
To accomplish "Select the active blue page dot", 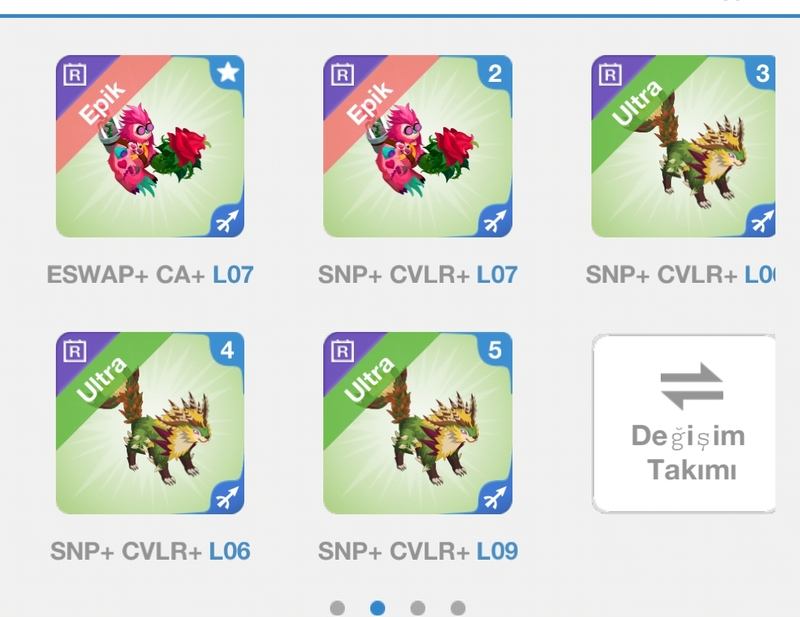I will pyautogui.click(x=378, y=608).
